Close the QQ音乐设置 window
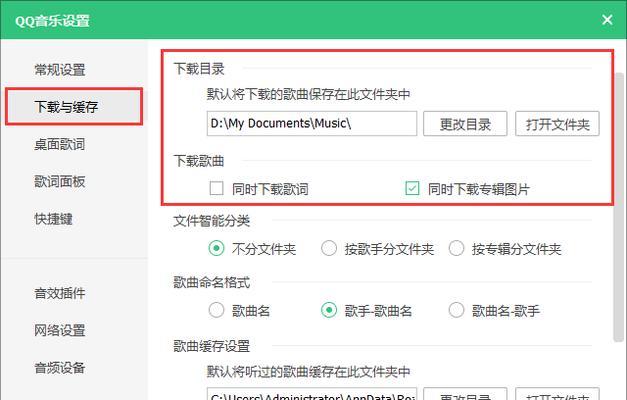This screenshot has height=400, width=627. (x=607, y=20)
